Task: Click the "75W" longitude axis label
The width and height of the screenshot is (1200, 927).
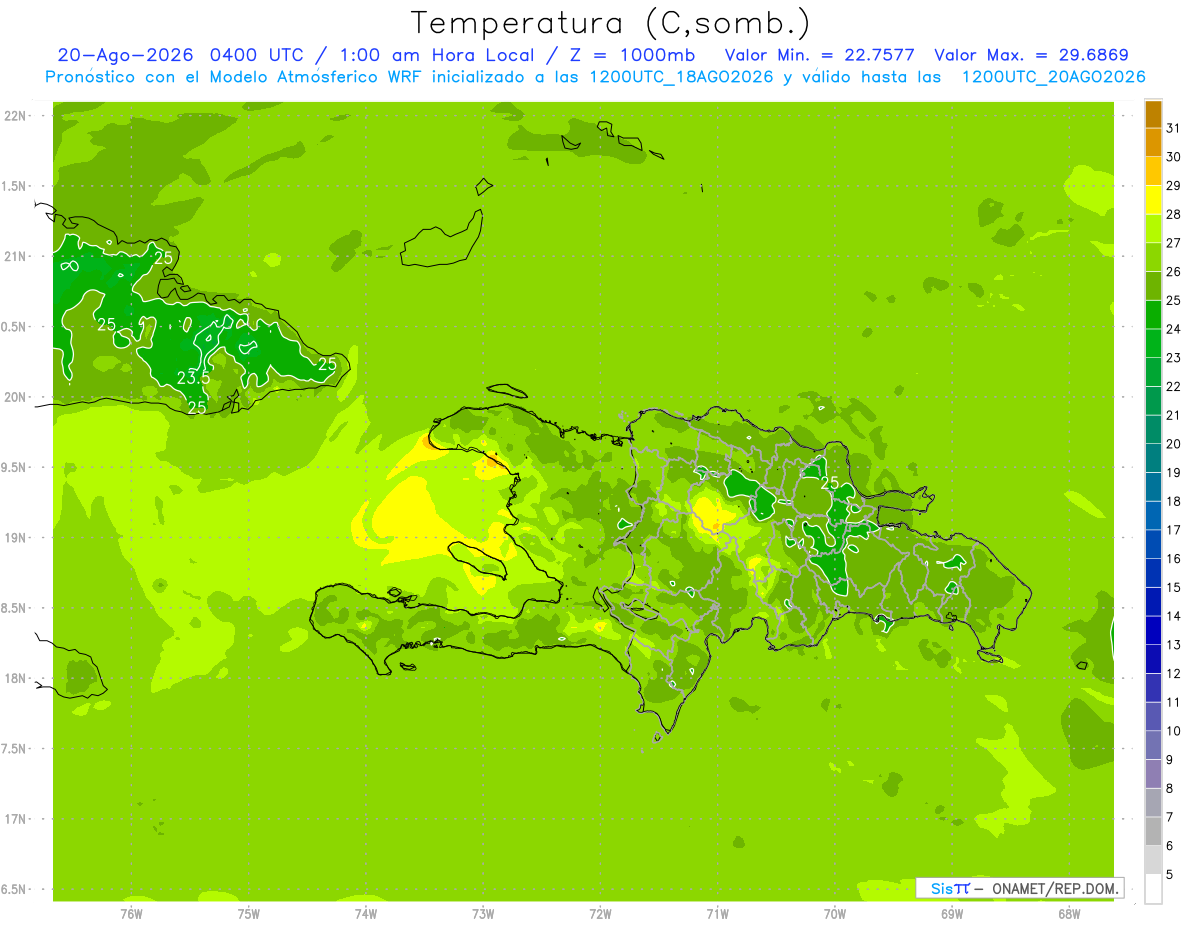Action: click(249, 914)
